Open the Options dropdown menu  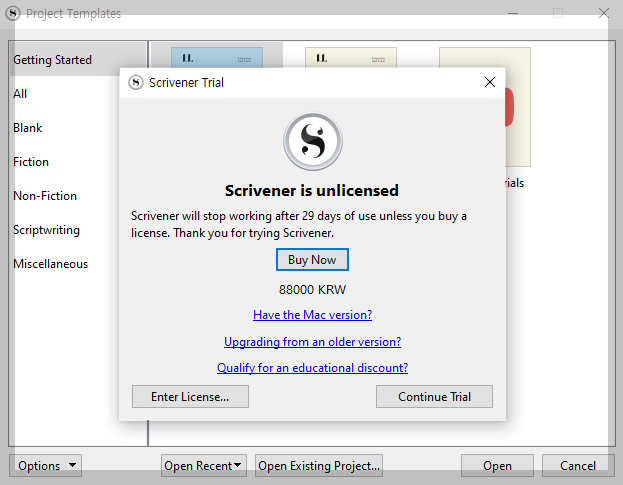[45, 466]
